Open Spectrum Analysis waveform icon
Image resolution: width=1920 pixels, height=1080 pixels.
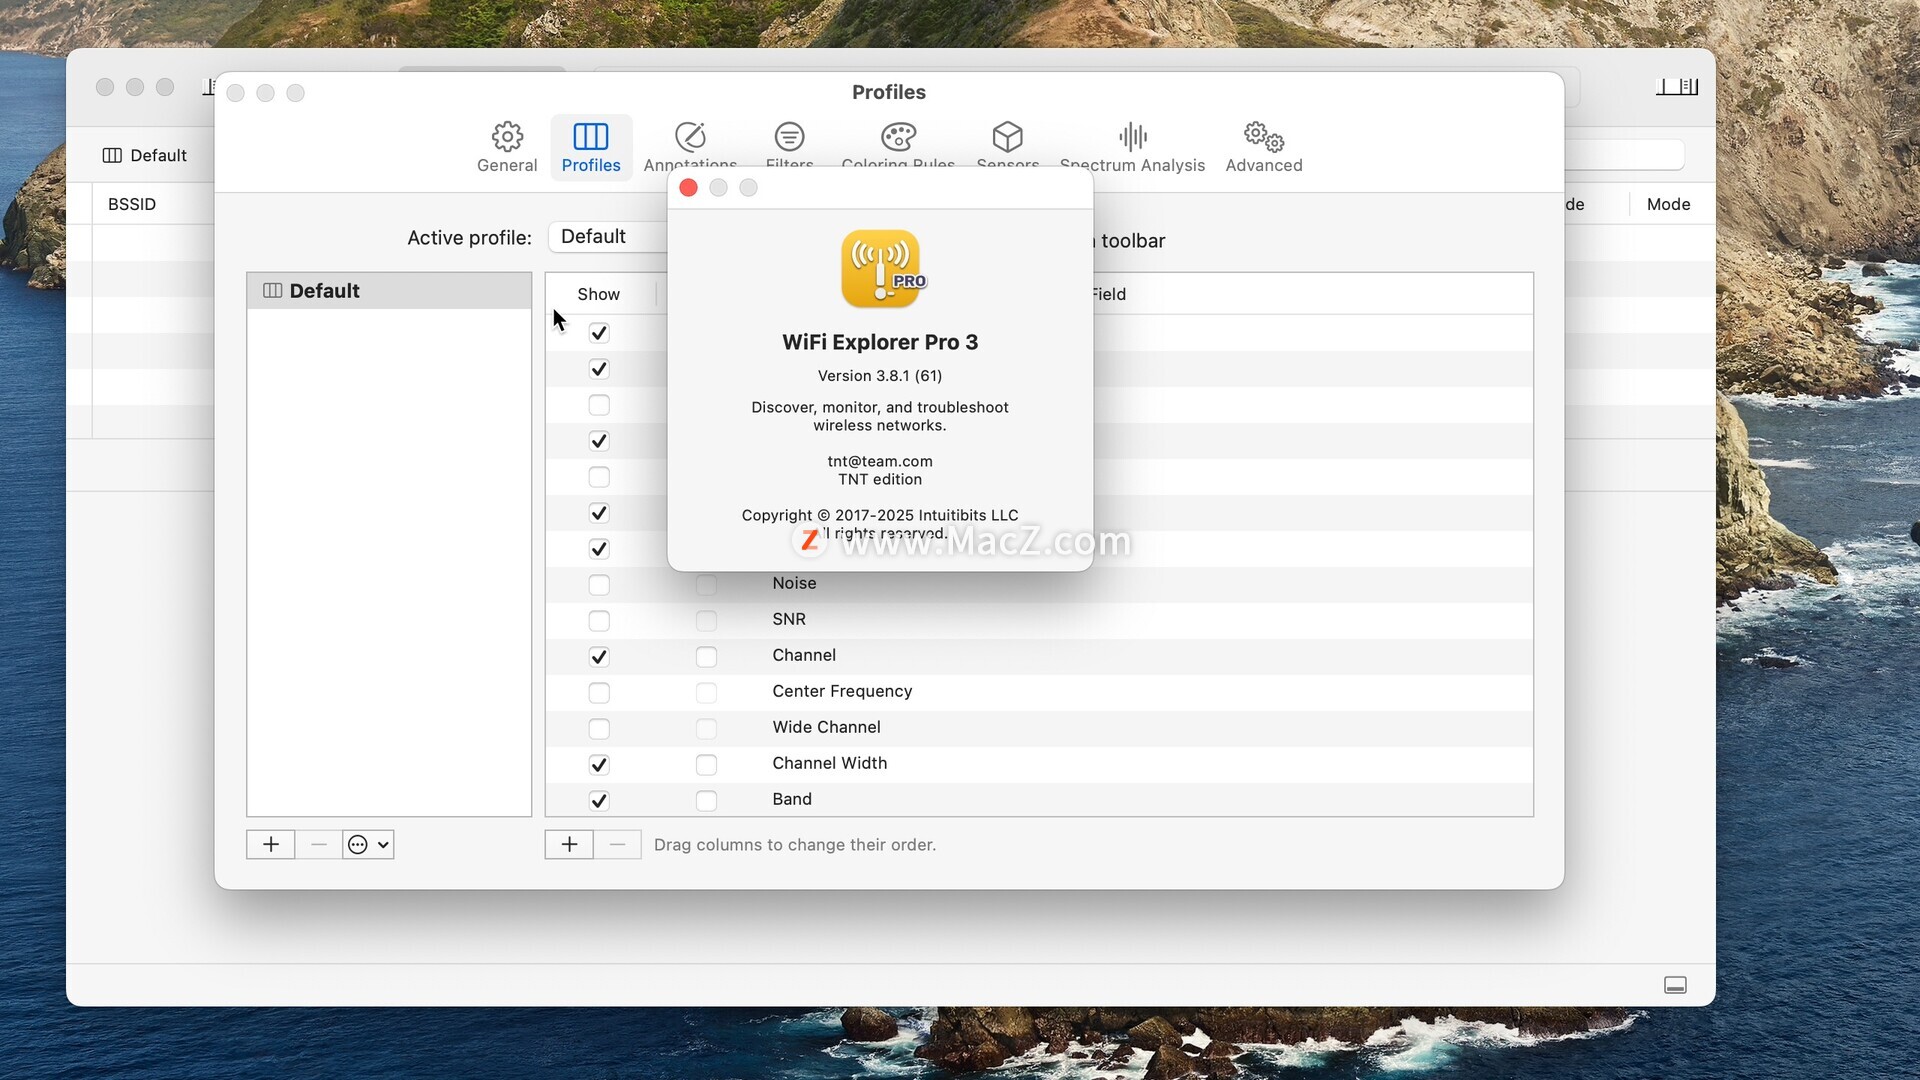(1132, 137)
